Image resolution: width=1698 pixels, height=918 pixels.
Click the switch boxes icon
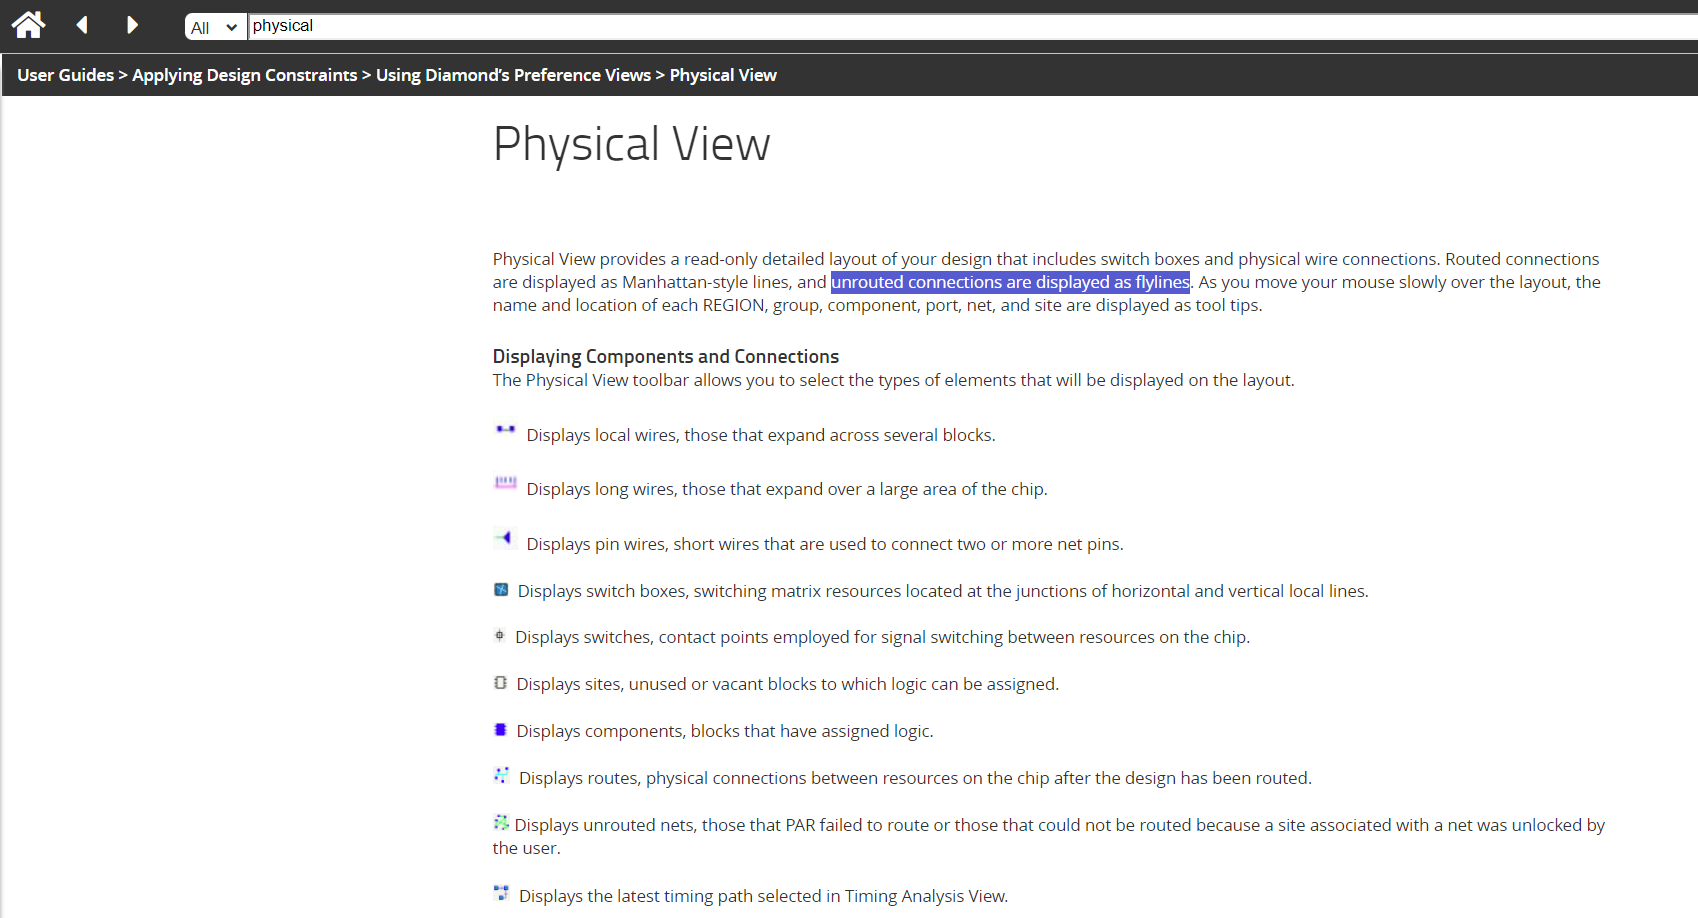click(501, 590)
